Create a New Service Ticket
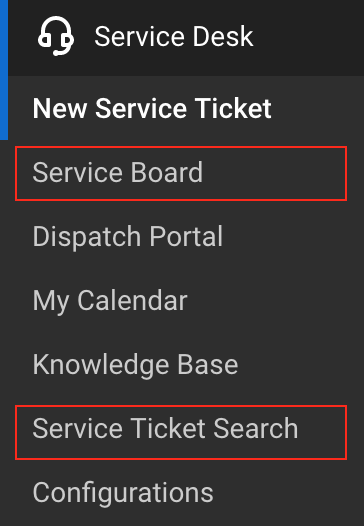Viewport: 364px width, 526px height. 152,108
